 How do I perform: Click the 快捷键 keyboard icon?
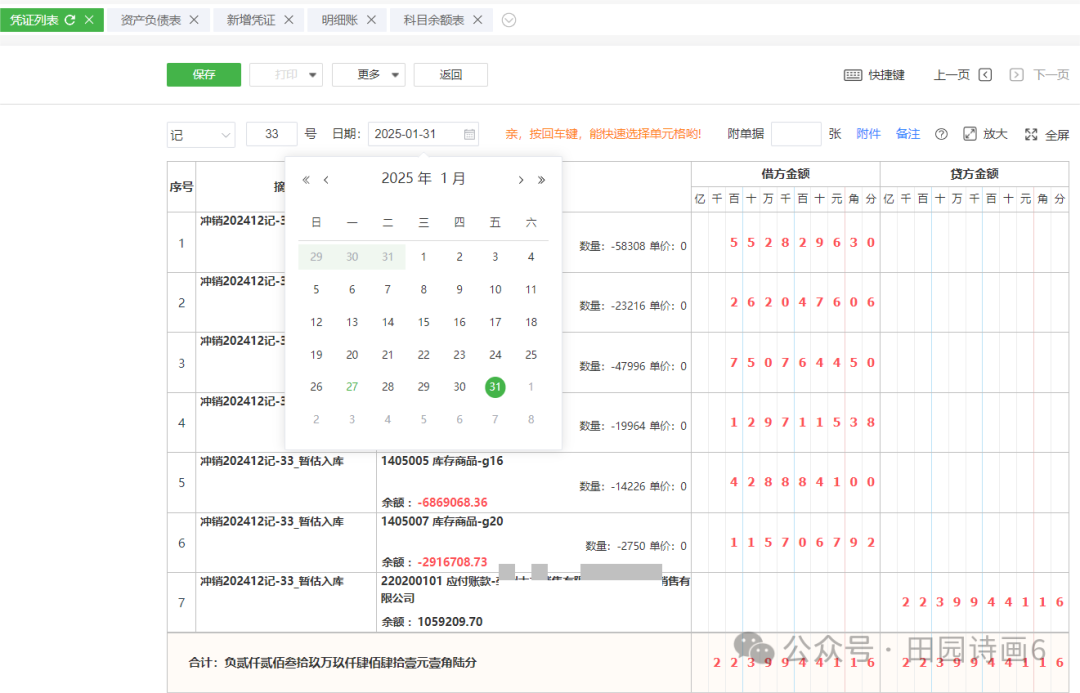click(853, 75)
